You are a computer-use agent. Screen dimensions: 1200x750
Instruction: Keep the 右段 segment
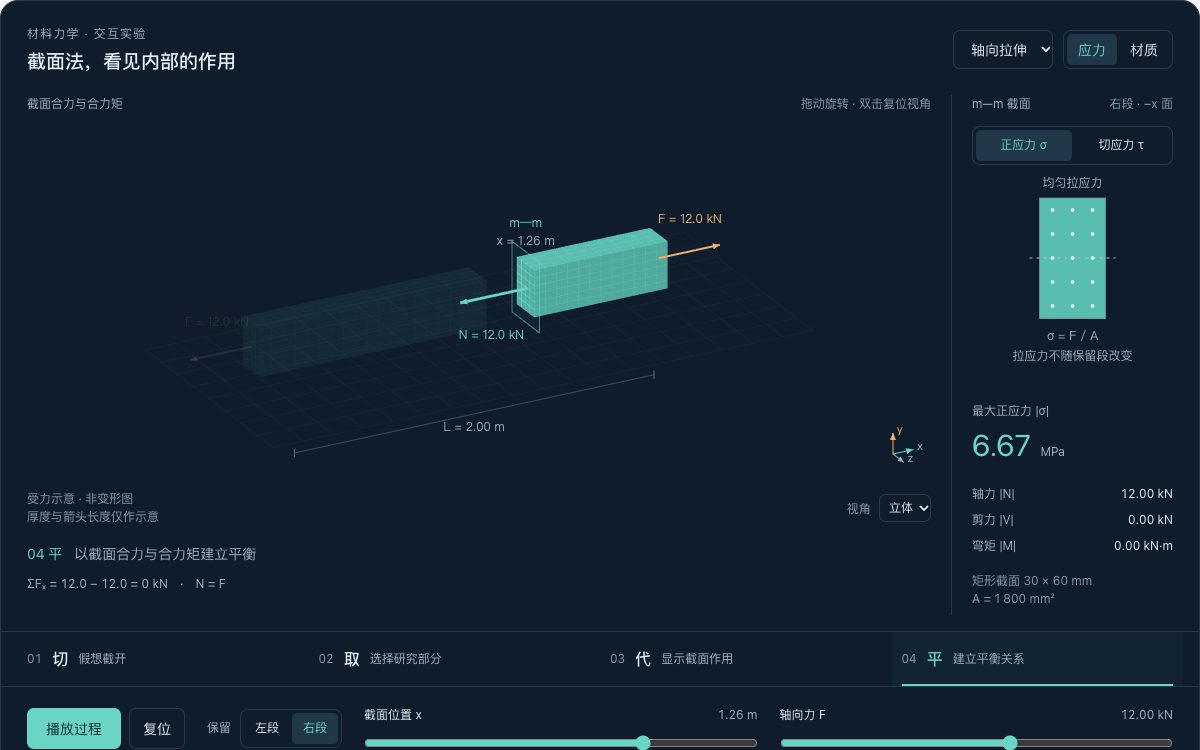pos(315,728)
